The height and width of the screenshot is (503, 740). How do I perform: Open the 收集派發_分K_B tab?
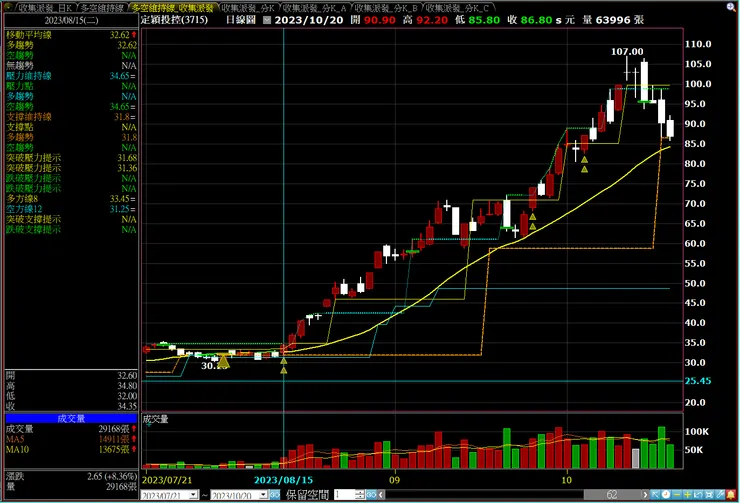click(x=387, y=8)
